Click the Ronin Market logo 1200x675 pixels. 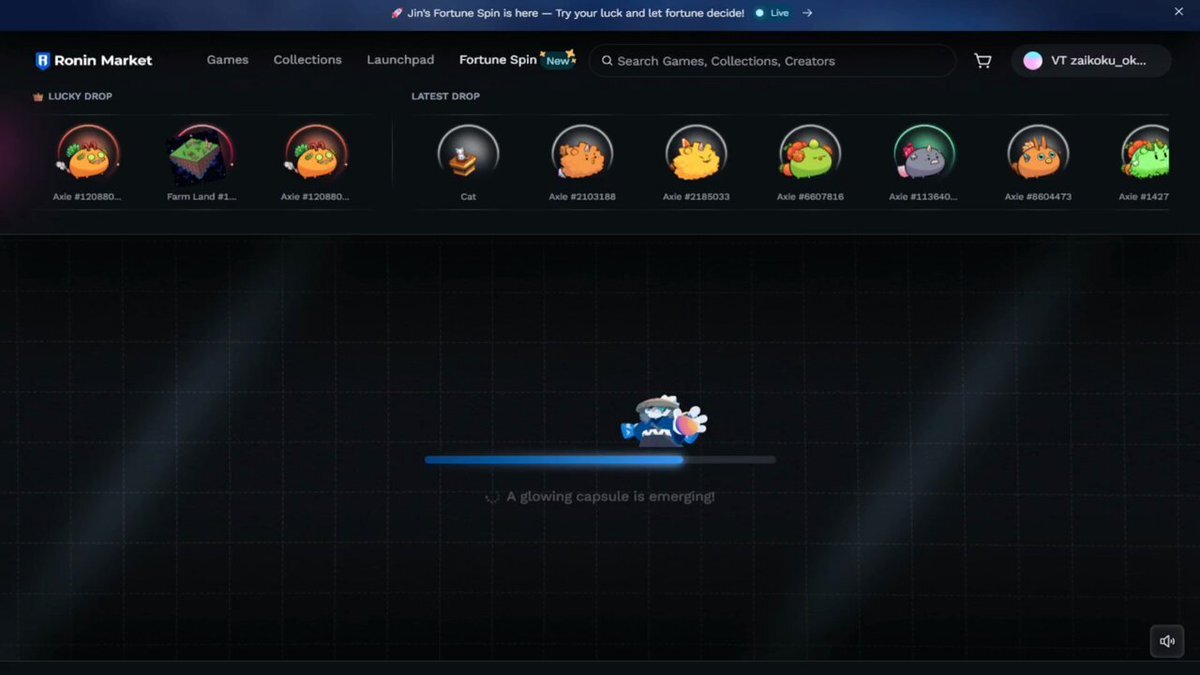point(94,61)
